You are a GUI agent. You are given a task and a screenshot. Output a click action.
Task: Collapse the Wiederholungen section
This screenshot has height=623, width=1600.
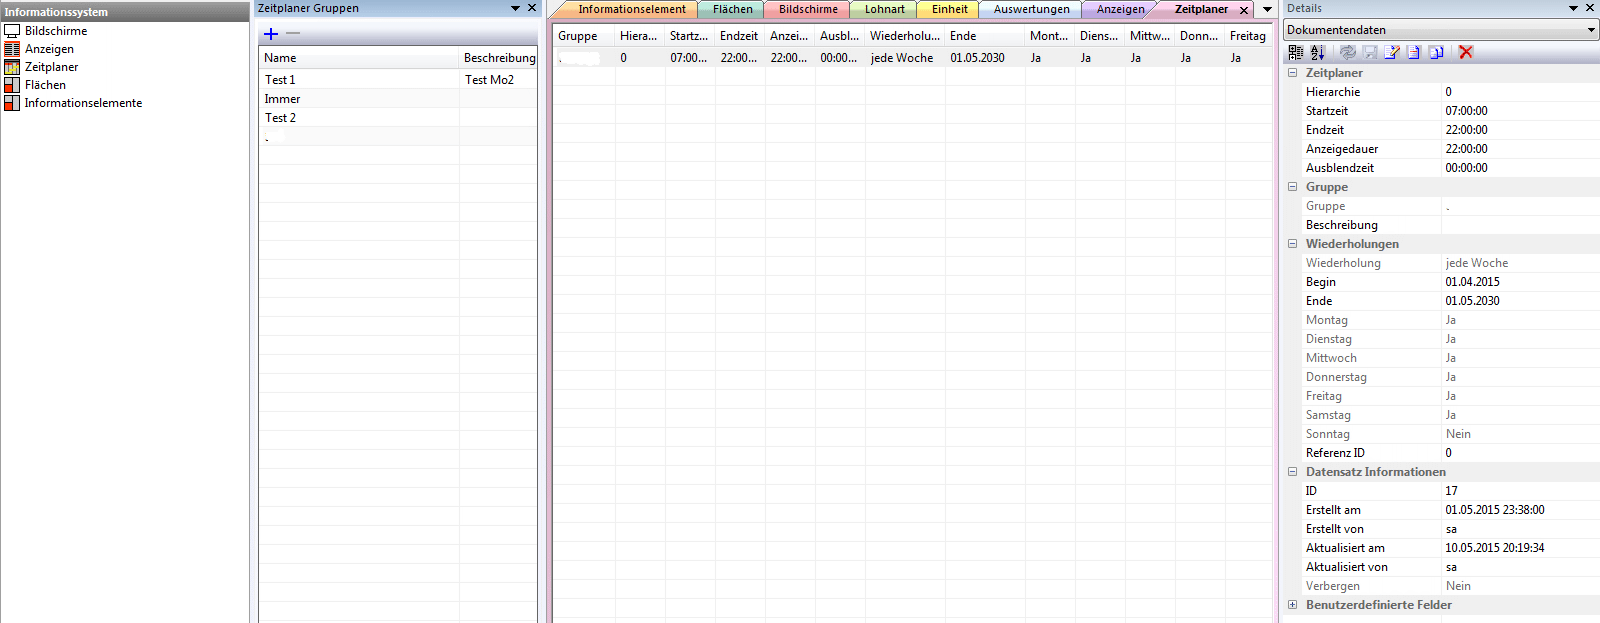coord(1292,244)
